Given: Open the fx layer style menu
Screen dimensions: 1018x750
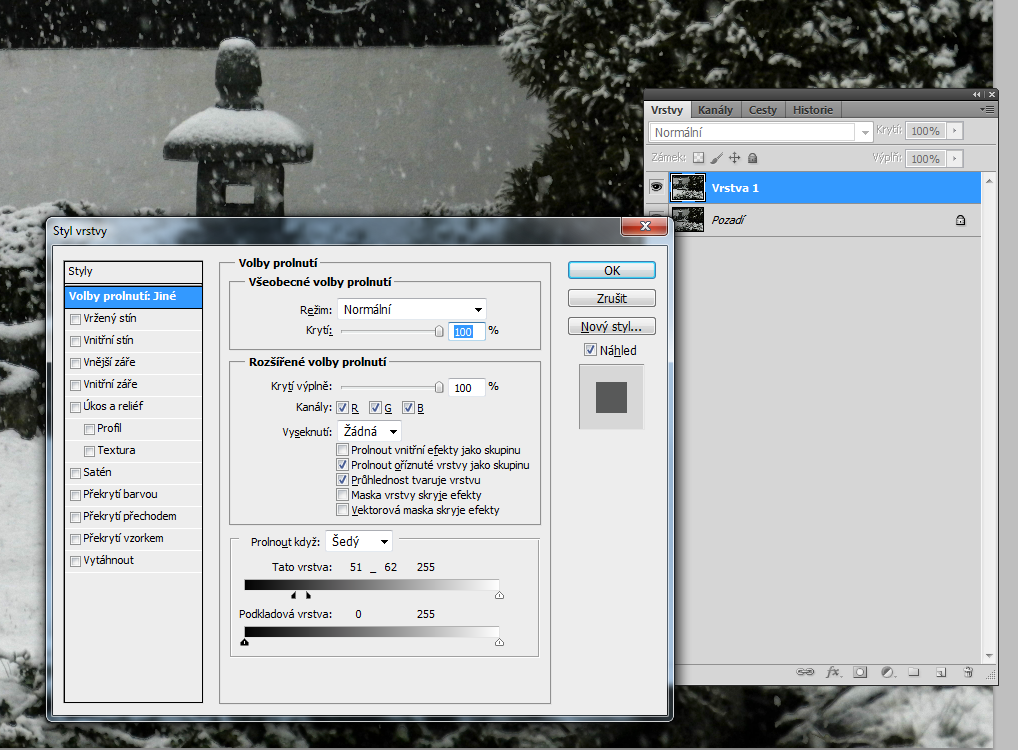Looking at the screenshot, I should [x=832, y=673].
